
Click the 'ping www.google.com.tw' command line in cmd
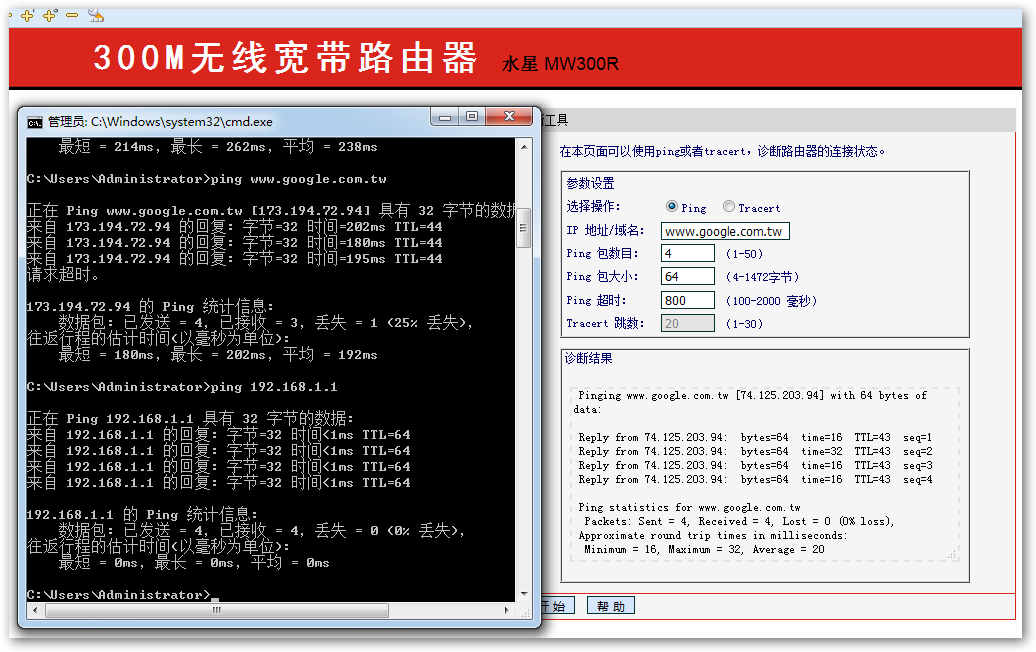[x=206, y=179]
